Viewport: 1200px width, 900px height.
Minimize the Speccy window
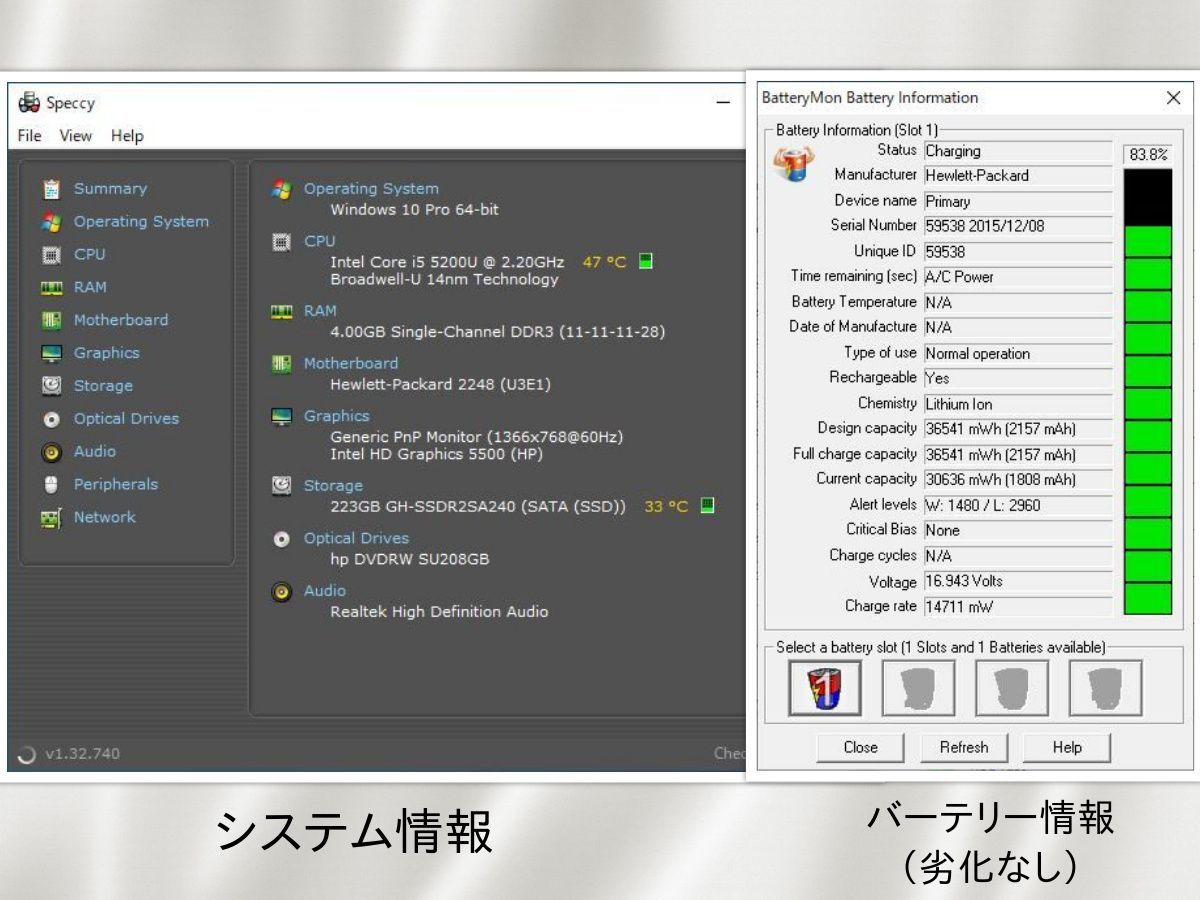click(x=722, y=103)
